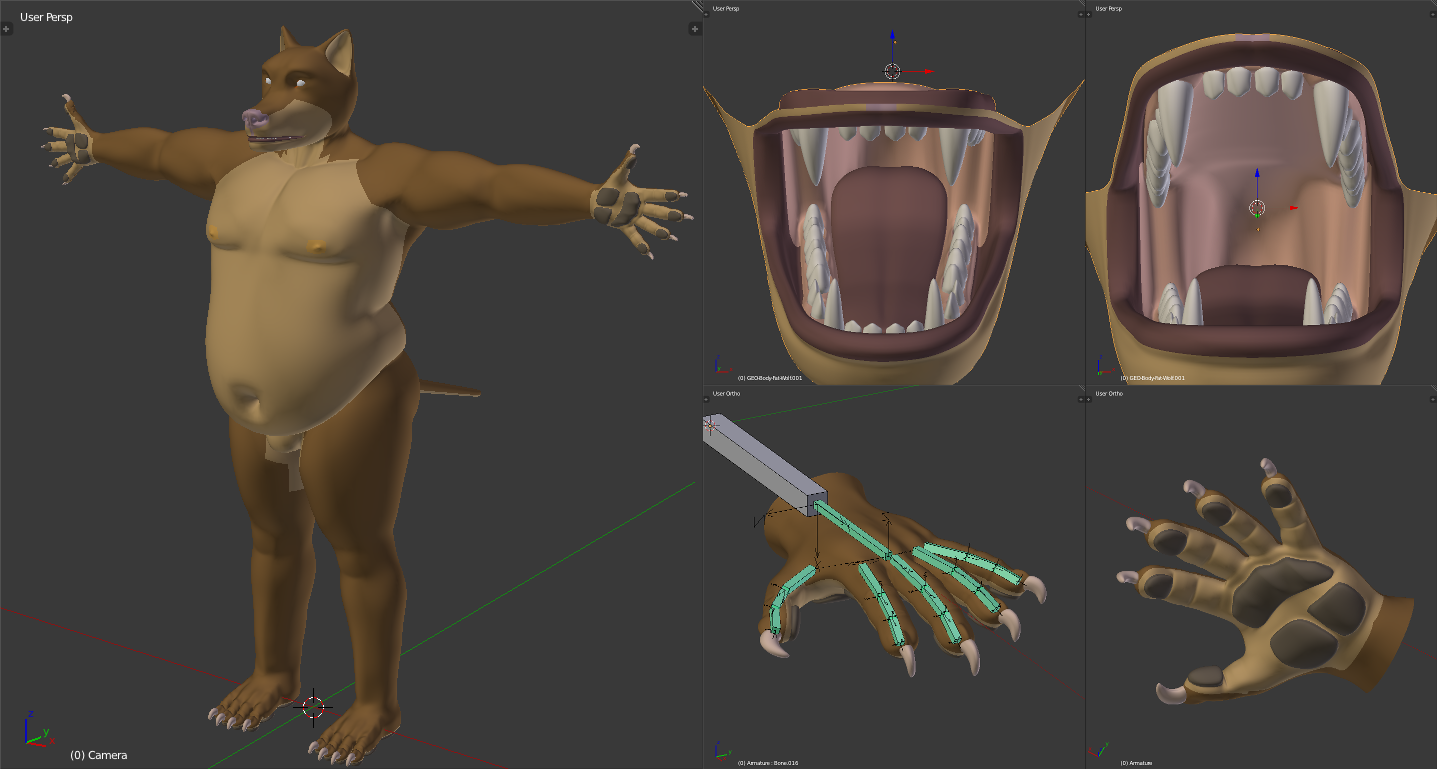Click the "GEO-Body-fat-Wolf.001" label in the front-facing tongue viewport
This screenshot has width=1437, height=769.
774,378
